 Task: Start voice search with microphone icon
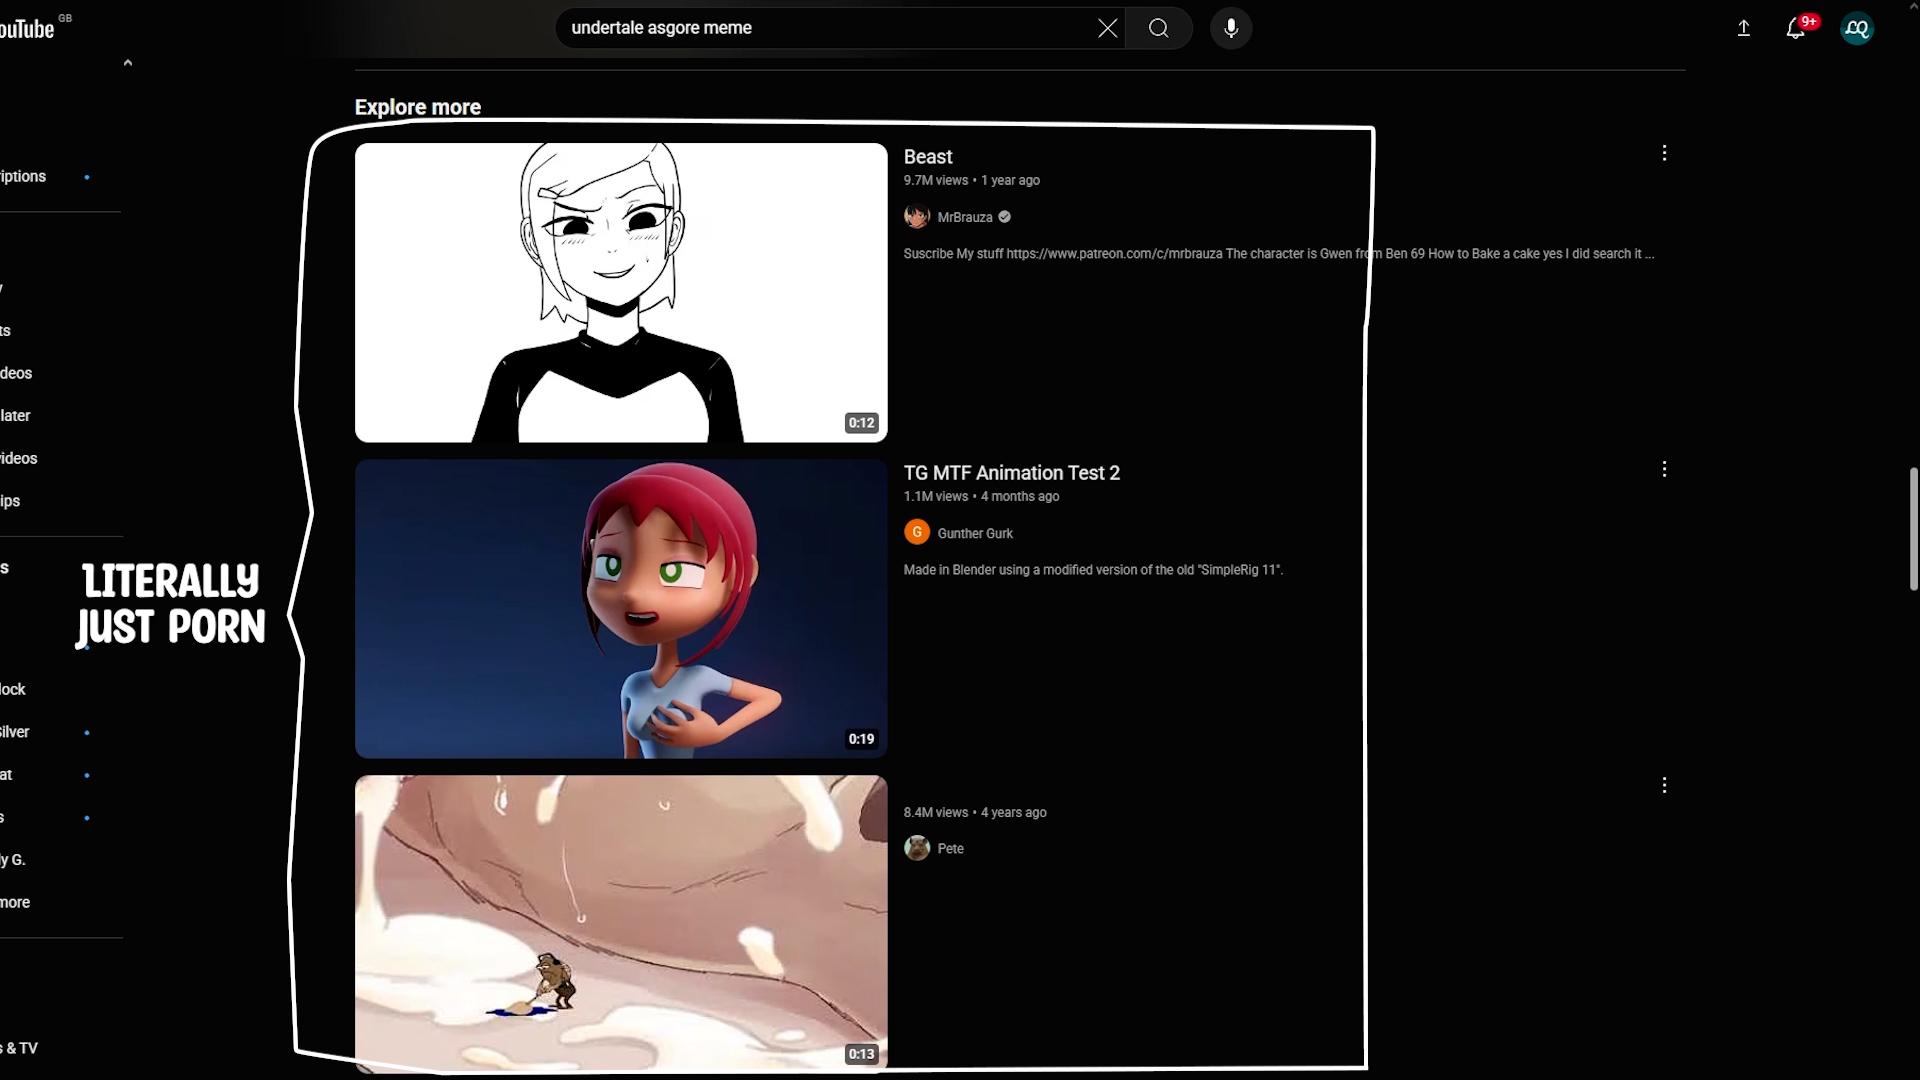click(1231, 28)
